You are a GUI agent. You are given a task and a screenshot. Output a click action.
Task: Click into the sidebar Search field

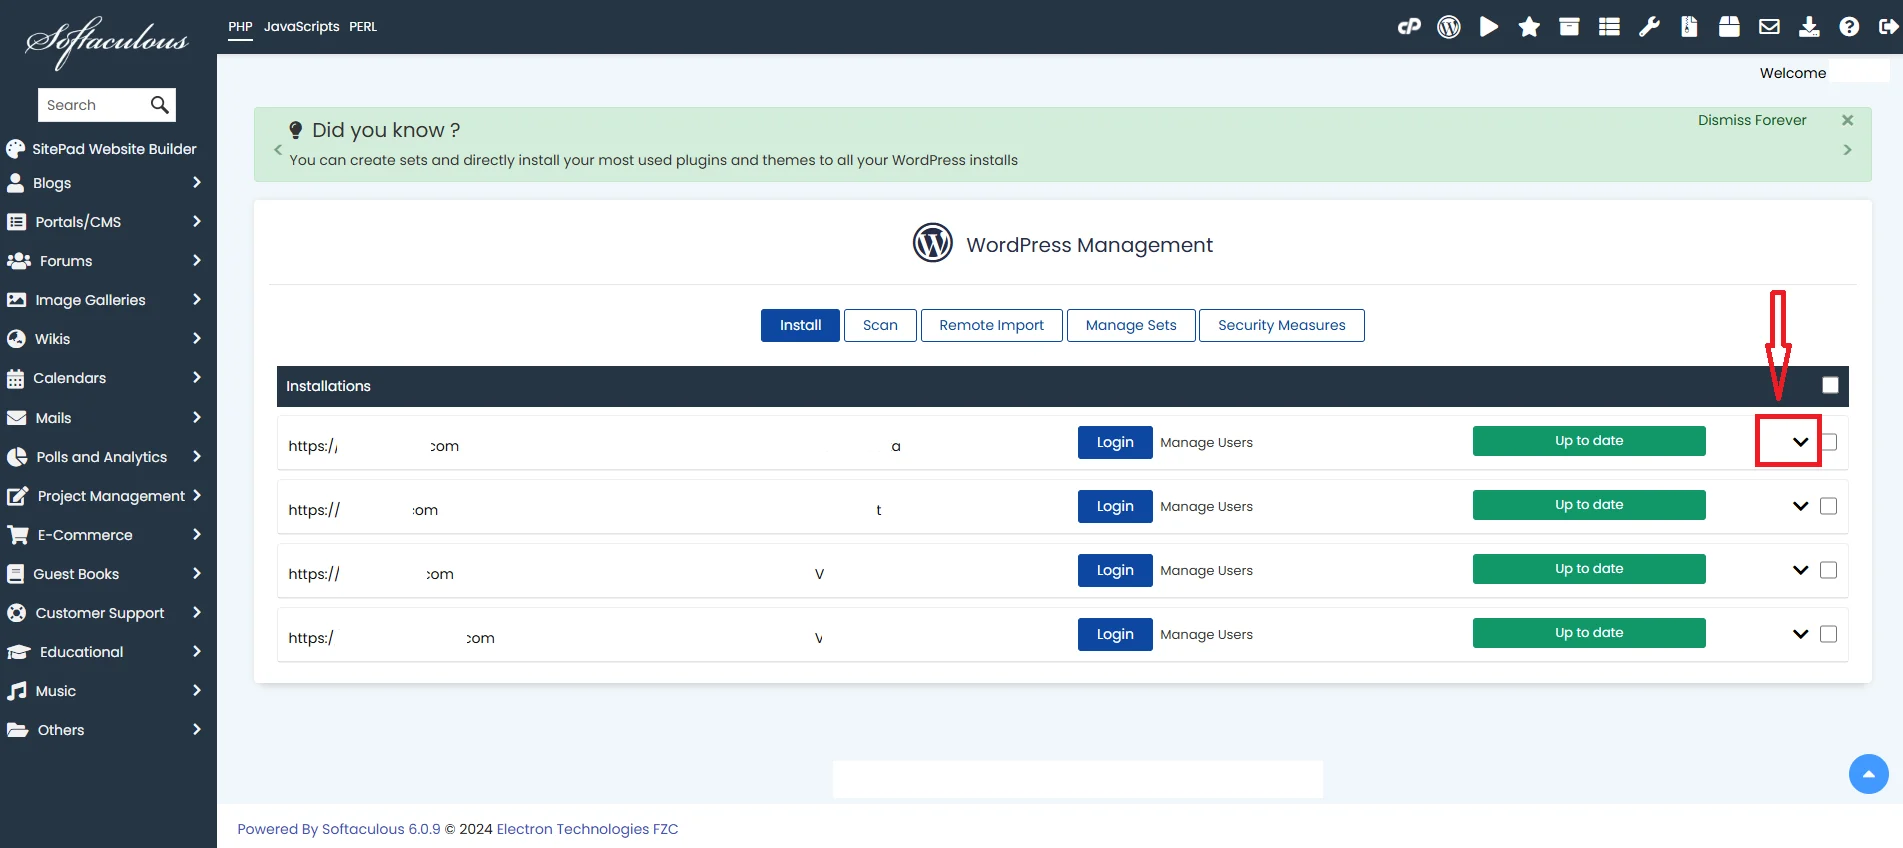coord(95,105)
